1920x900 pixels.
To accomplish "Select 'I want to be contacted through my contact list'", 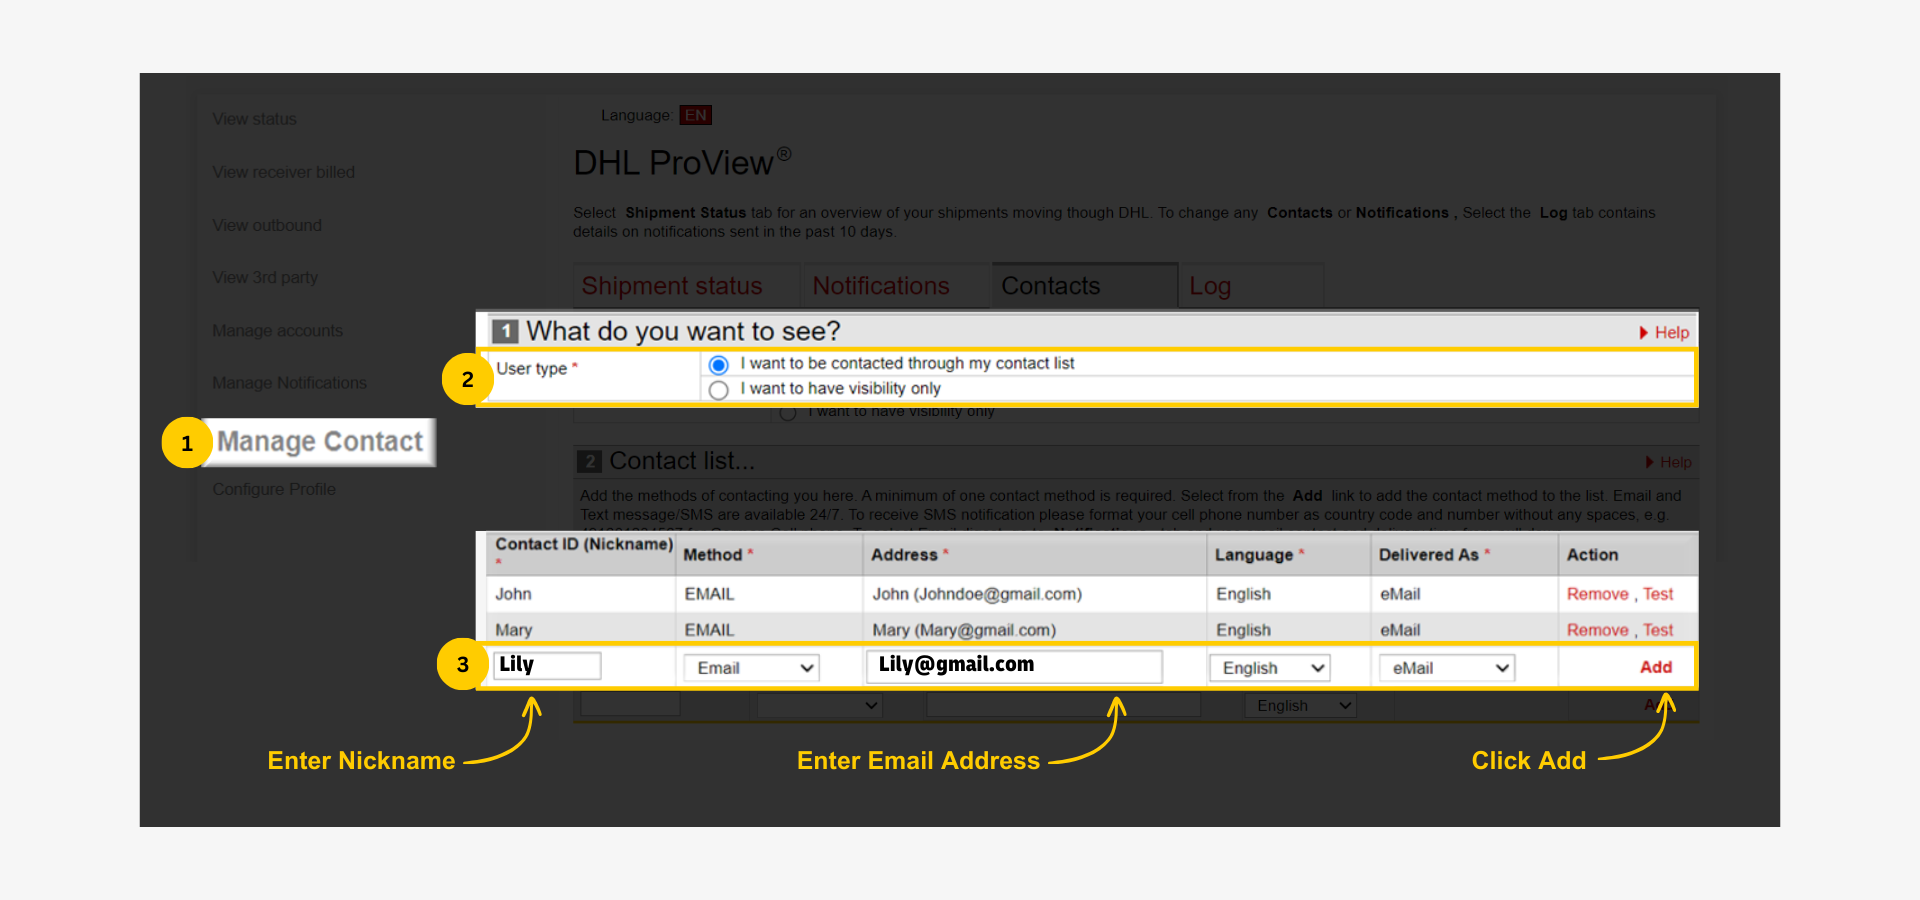I will coord(718,365).
